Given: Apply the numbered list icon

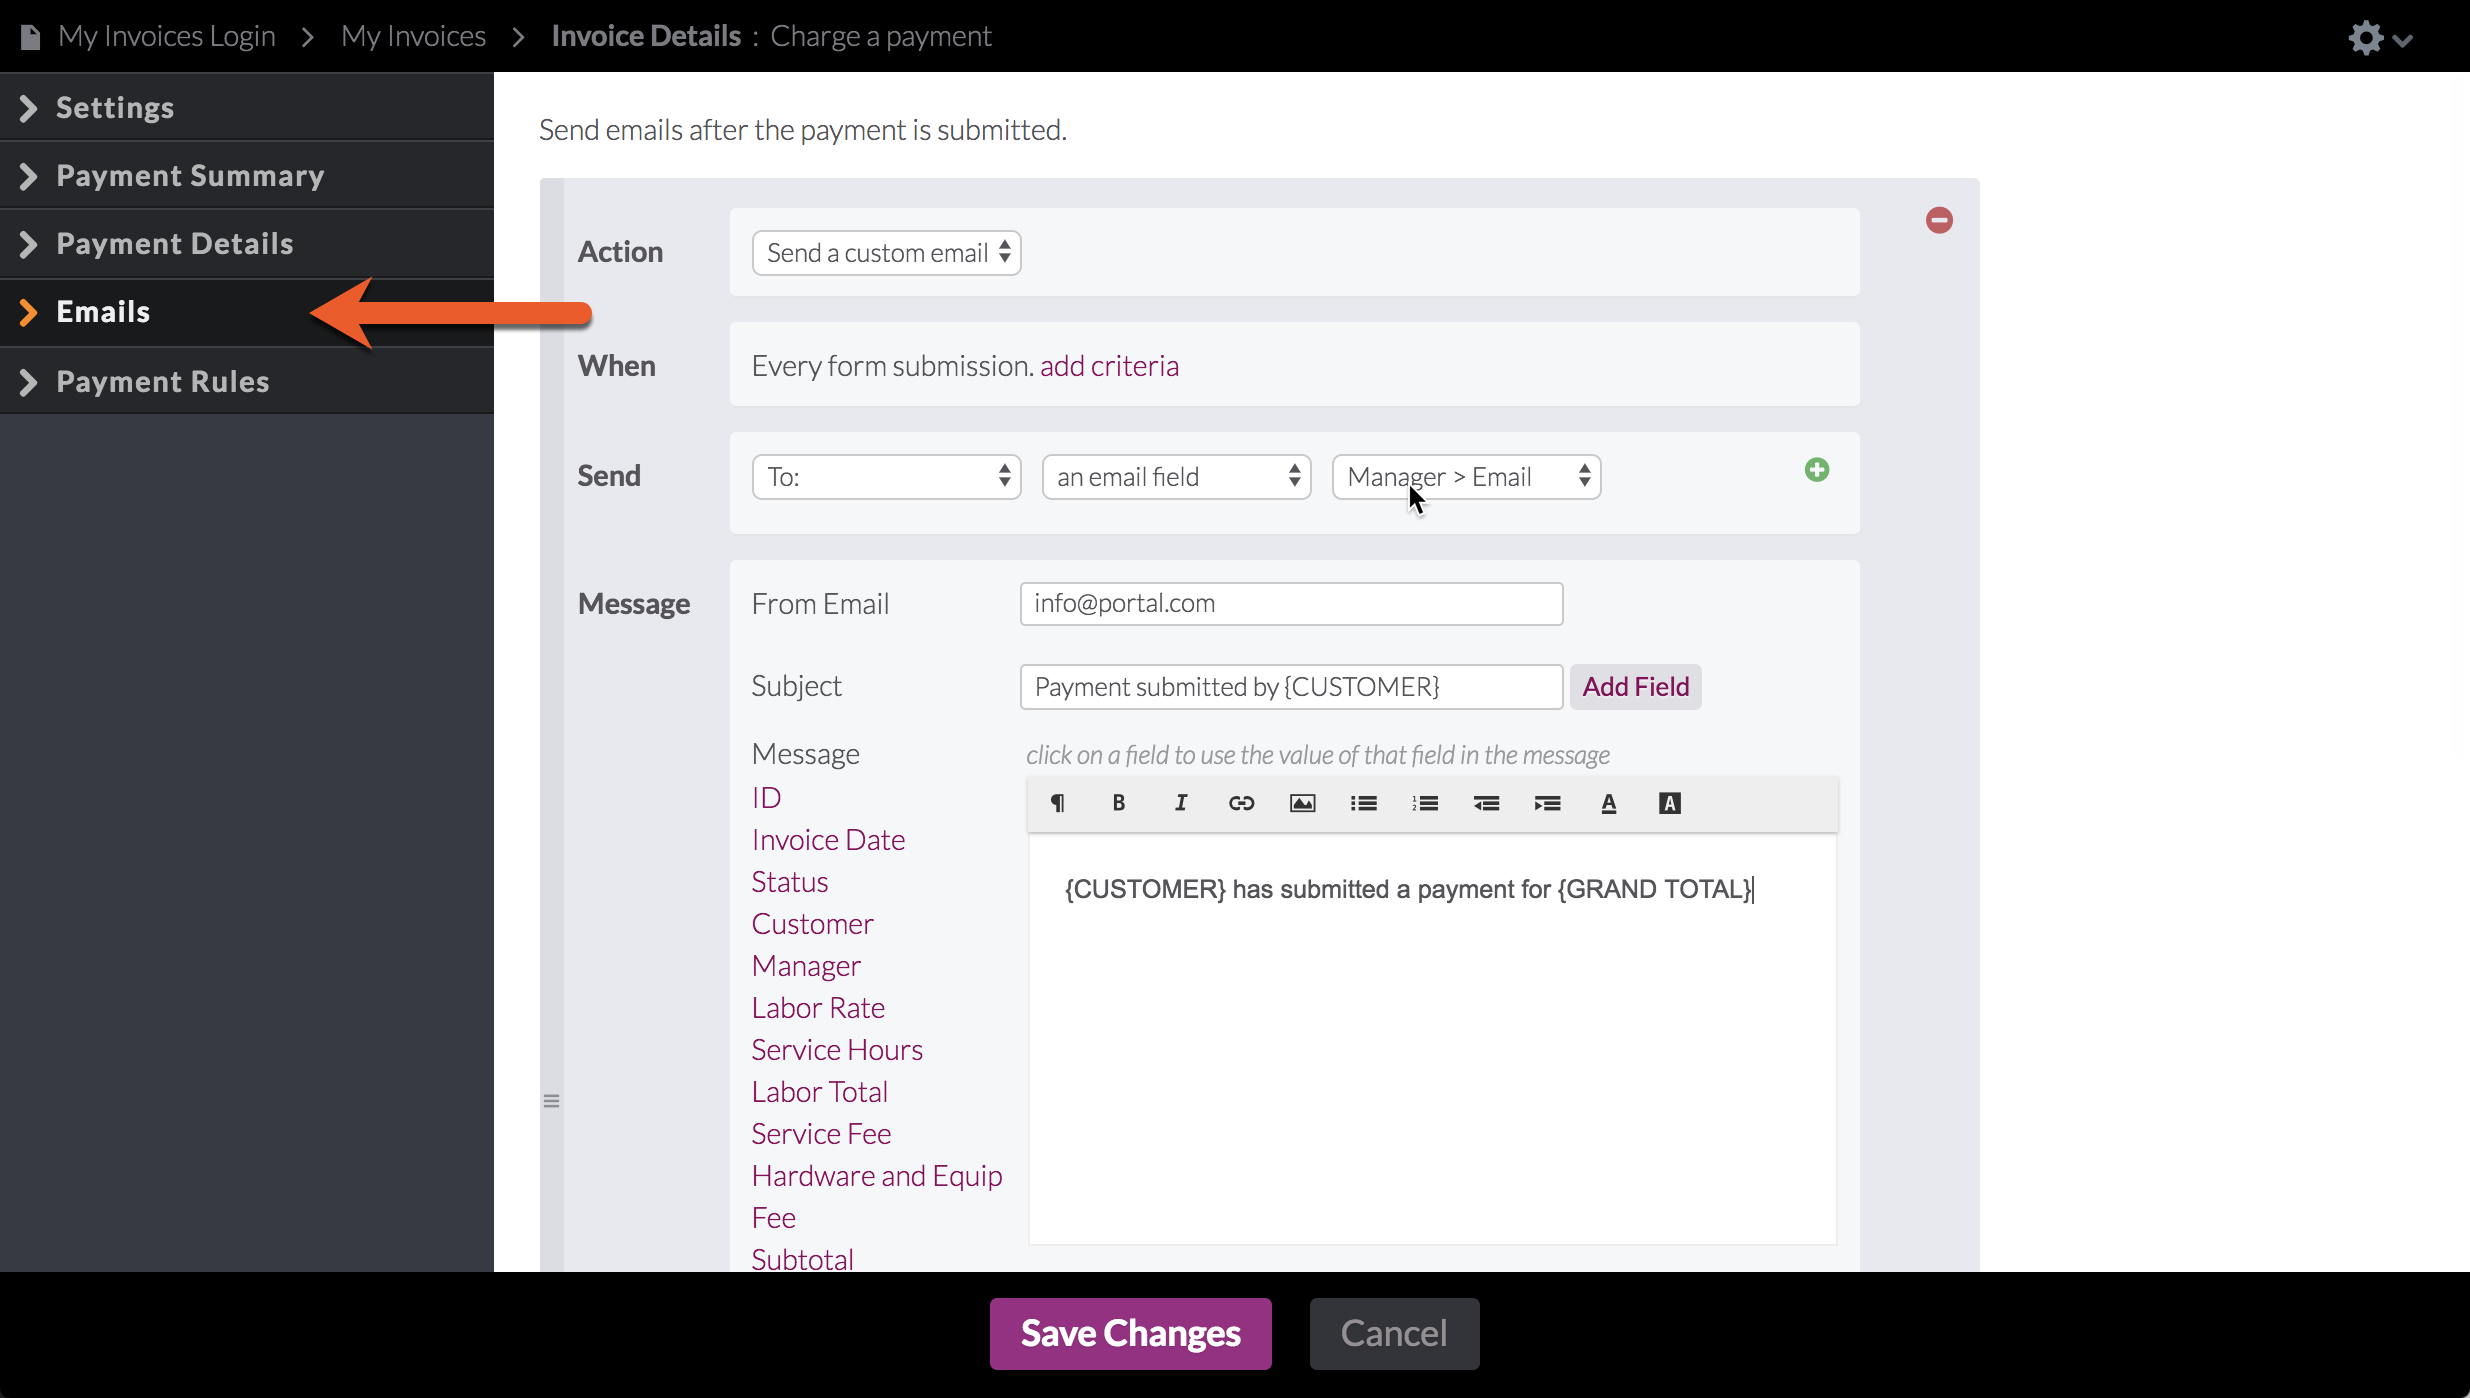Looking at the screenshot, I should point(1425,803).
